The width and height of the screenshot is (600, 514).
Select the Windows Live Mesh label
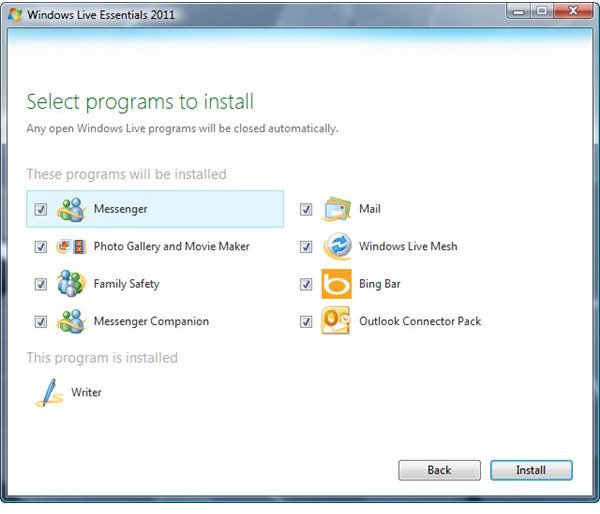408,246
